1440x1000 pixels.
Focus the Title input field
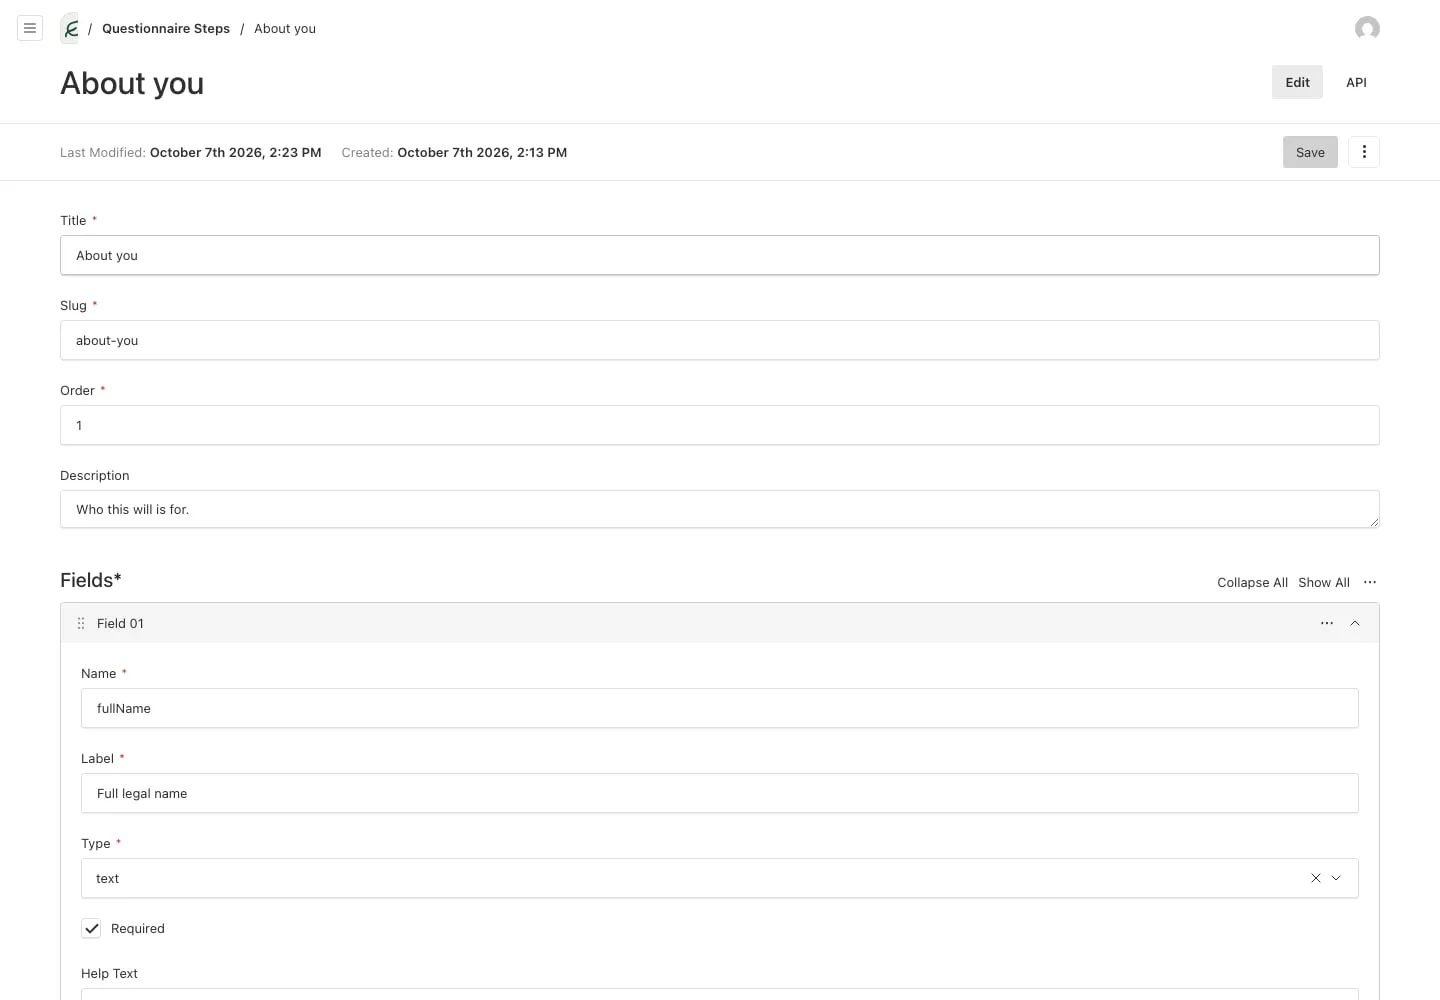[720, 255]
